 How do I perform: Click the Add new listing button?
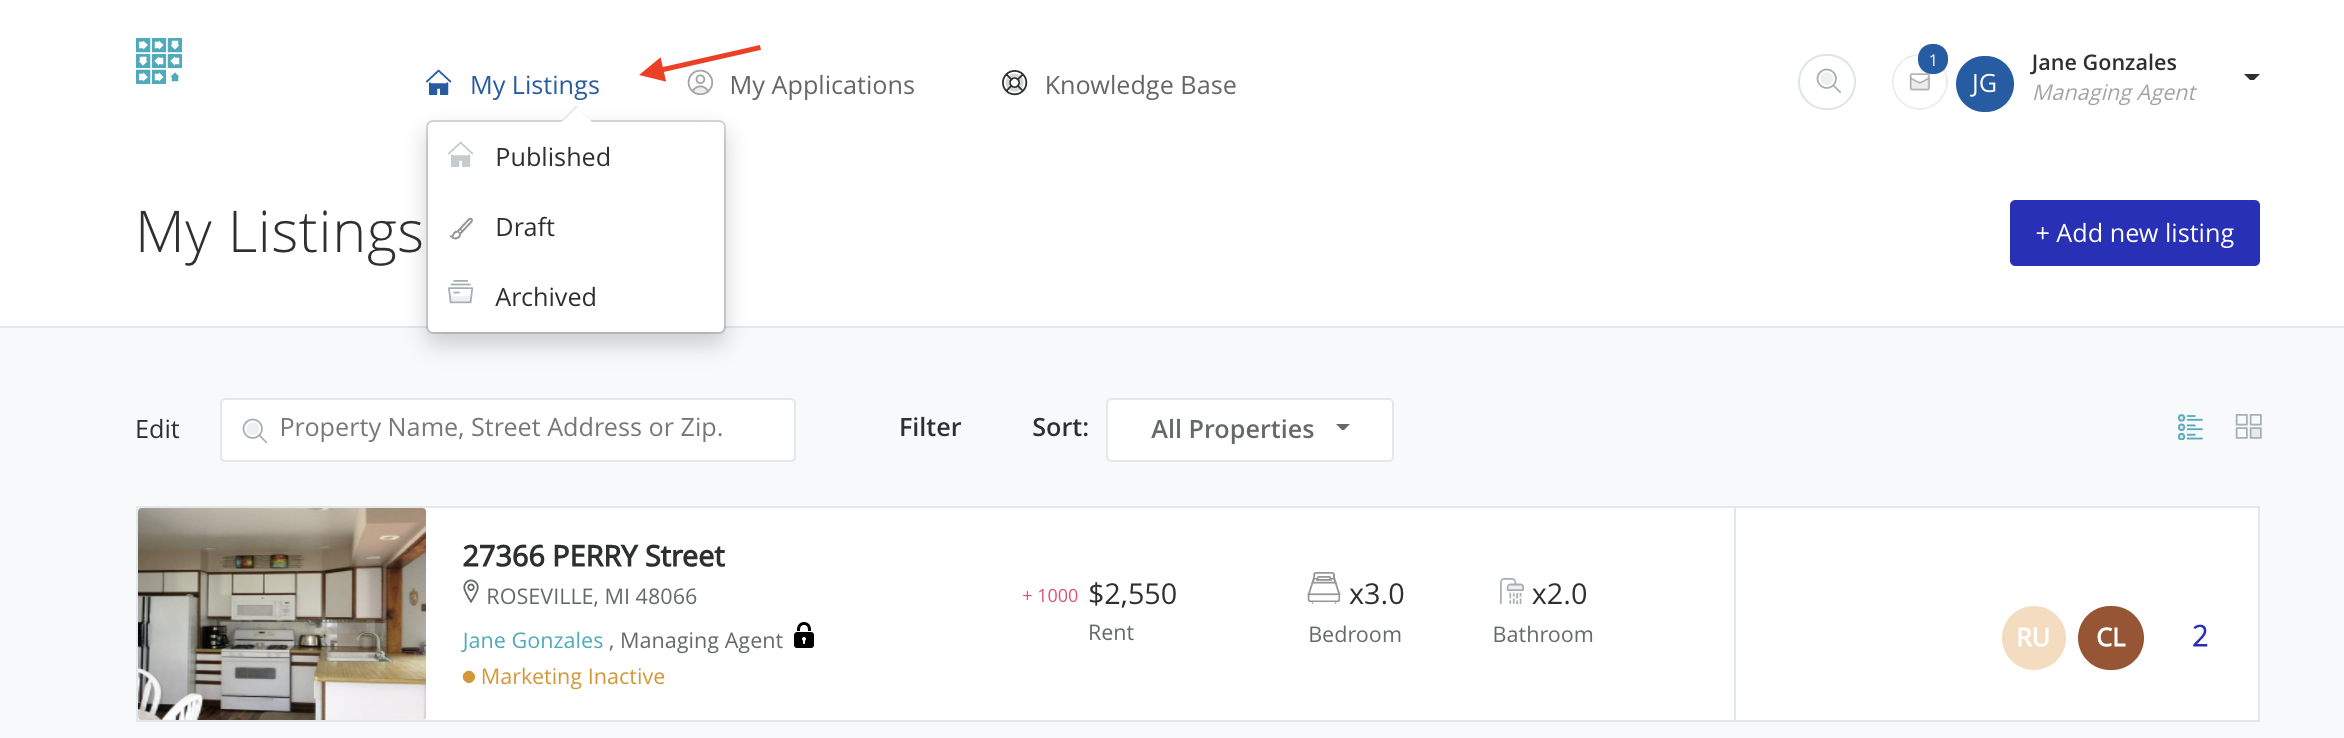click(2134, 233)
